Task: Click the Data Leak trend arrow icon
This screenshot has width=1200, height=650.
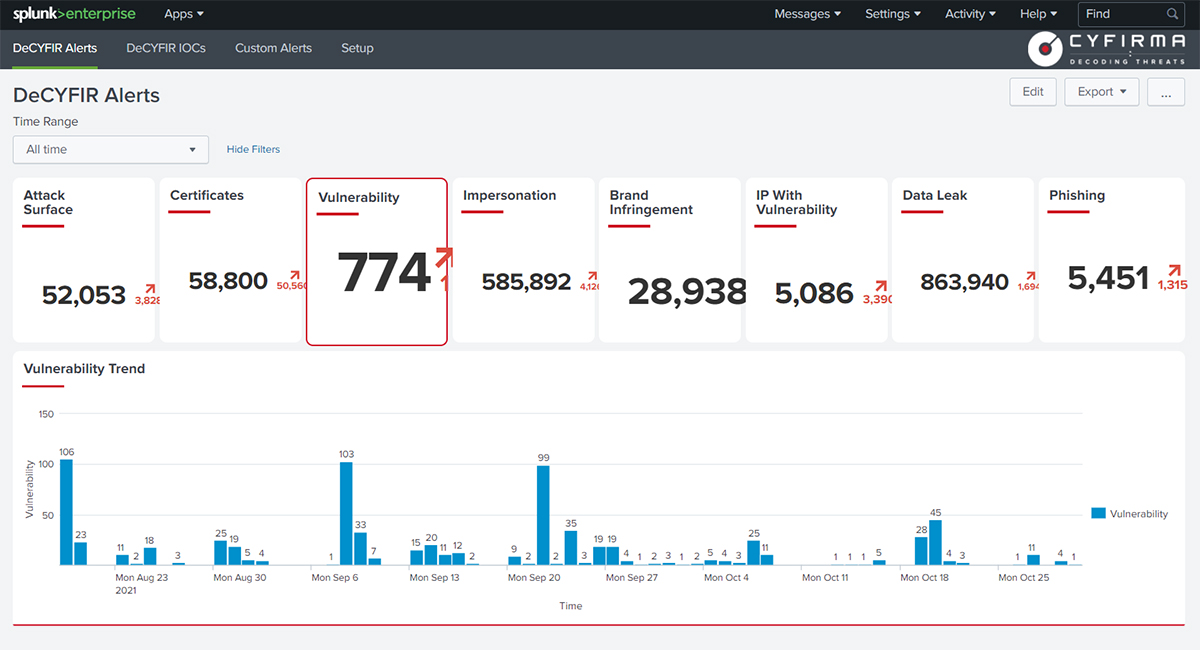Action: pos(1030,276)
